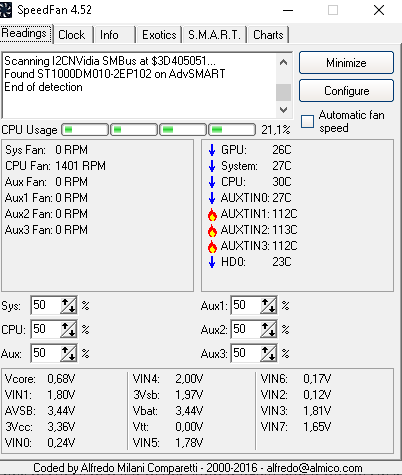Click the blue down arrow beside System temperature
402x475 pixels.
pyautogui.click(x=212, y=166)
